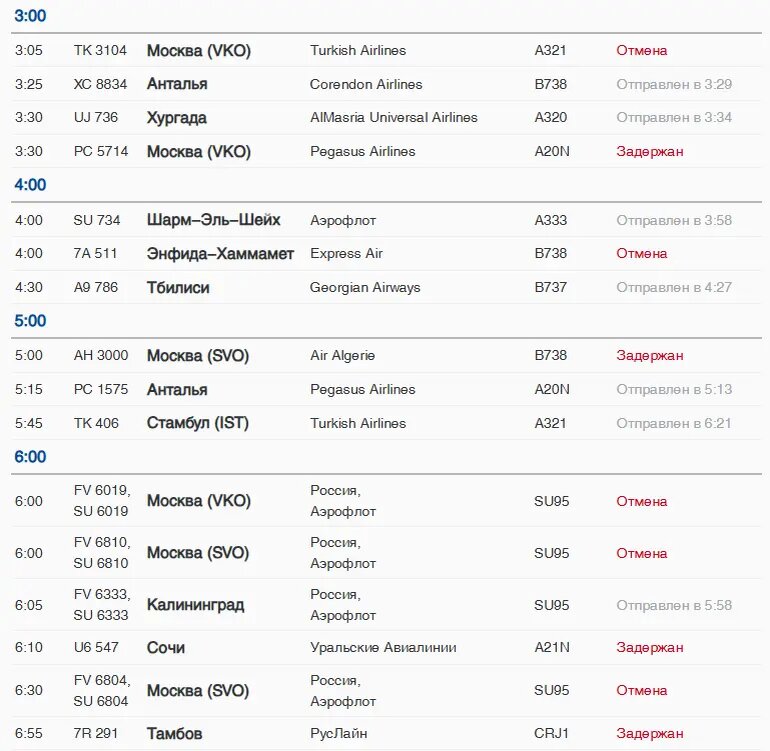This screenshot has height=751, width=770.
Task: Select the Стамбул (IST) destination link
Action: pyautogui.click(x=198, y=423)
